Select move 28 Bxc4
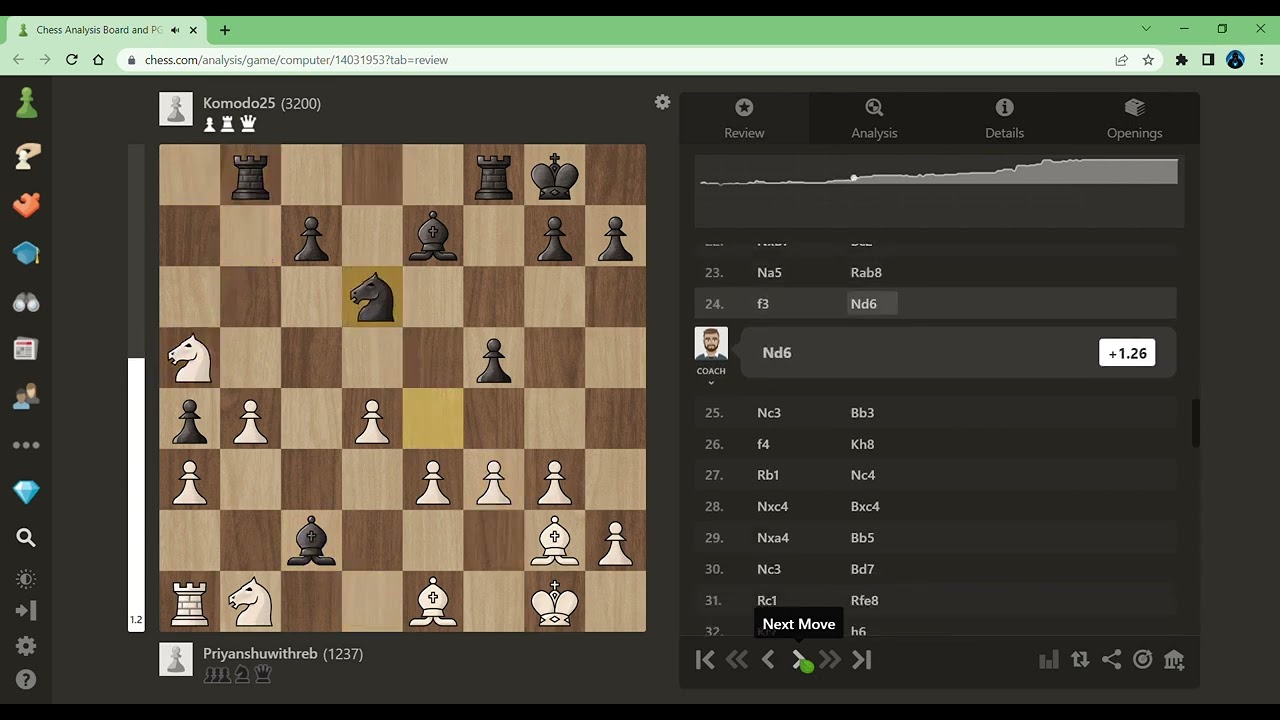1280x720 pixels. click(x=865, y=507)
